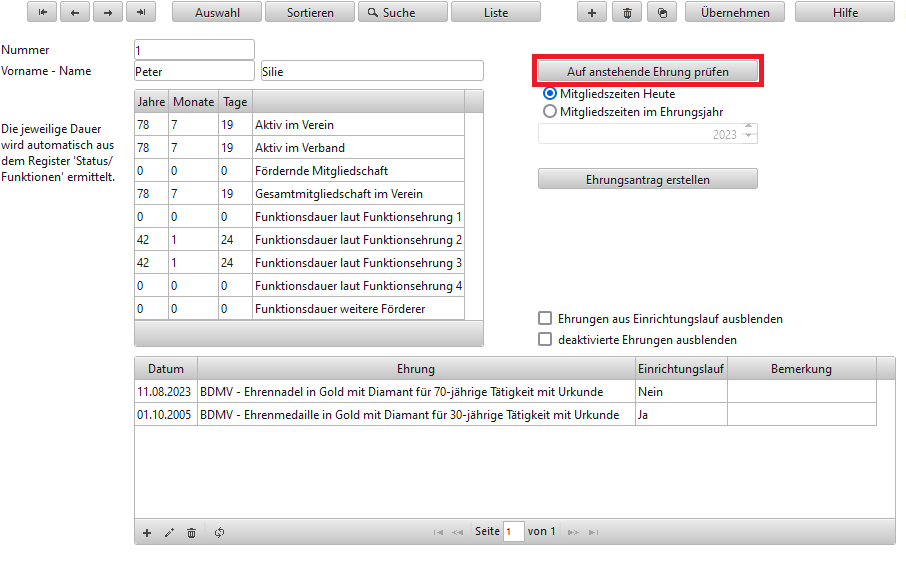
Task: Select Mitgliedszeiten im Ehrungsjahr option
Action: [549, 112]
